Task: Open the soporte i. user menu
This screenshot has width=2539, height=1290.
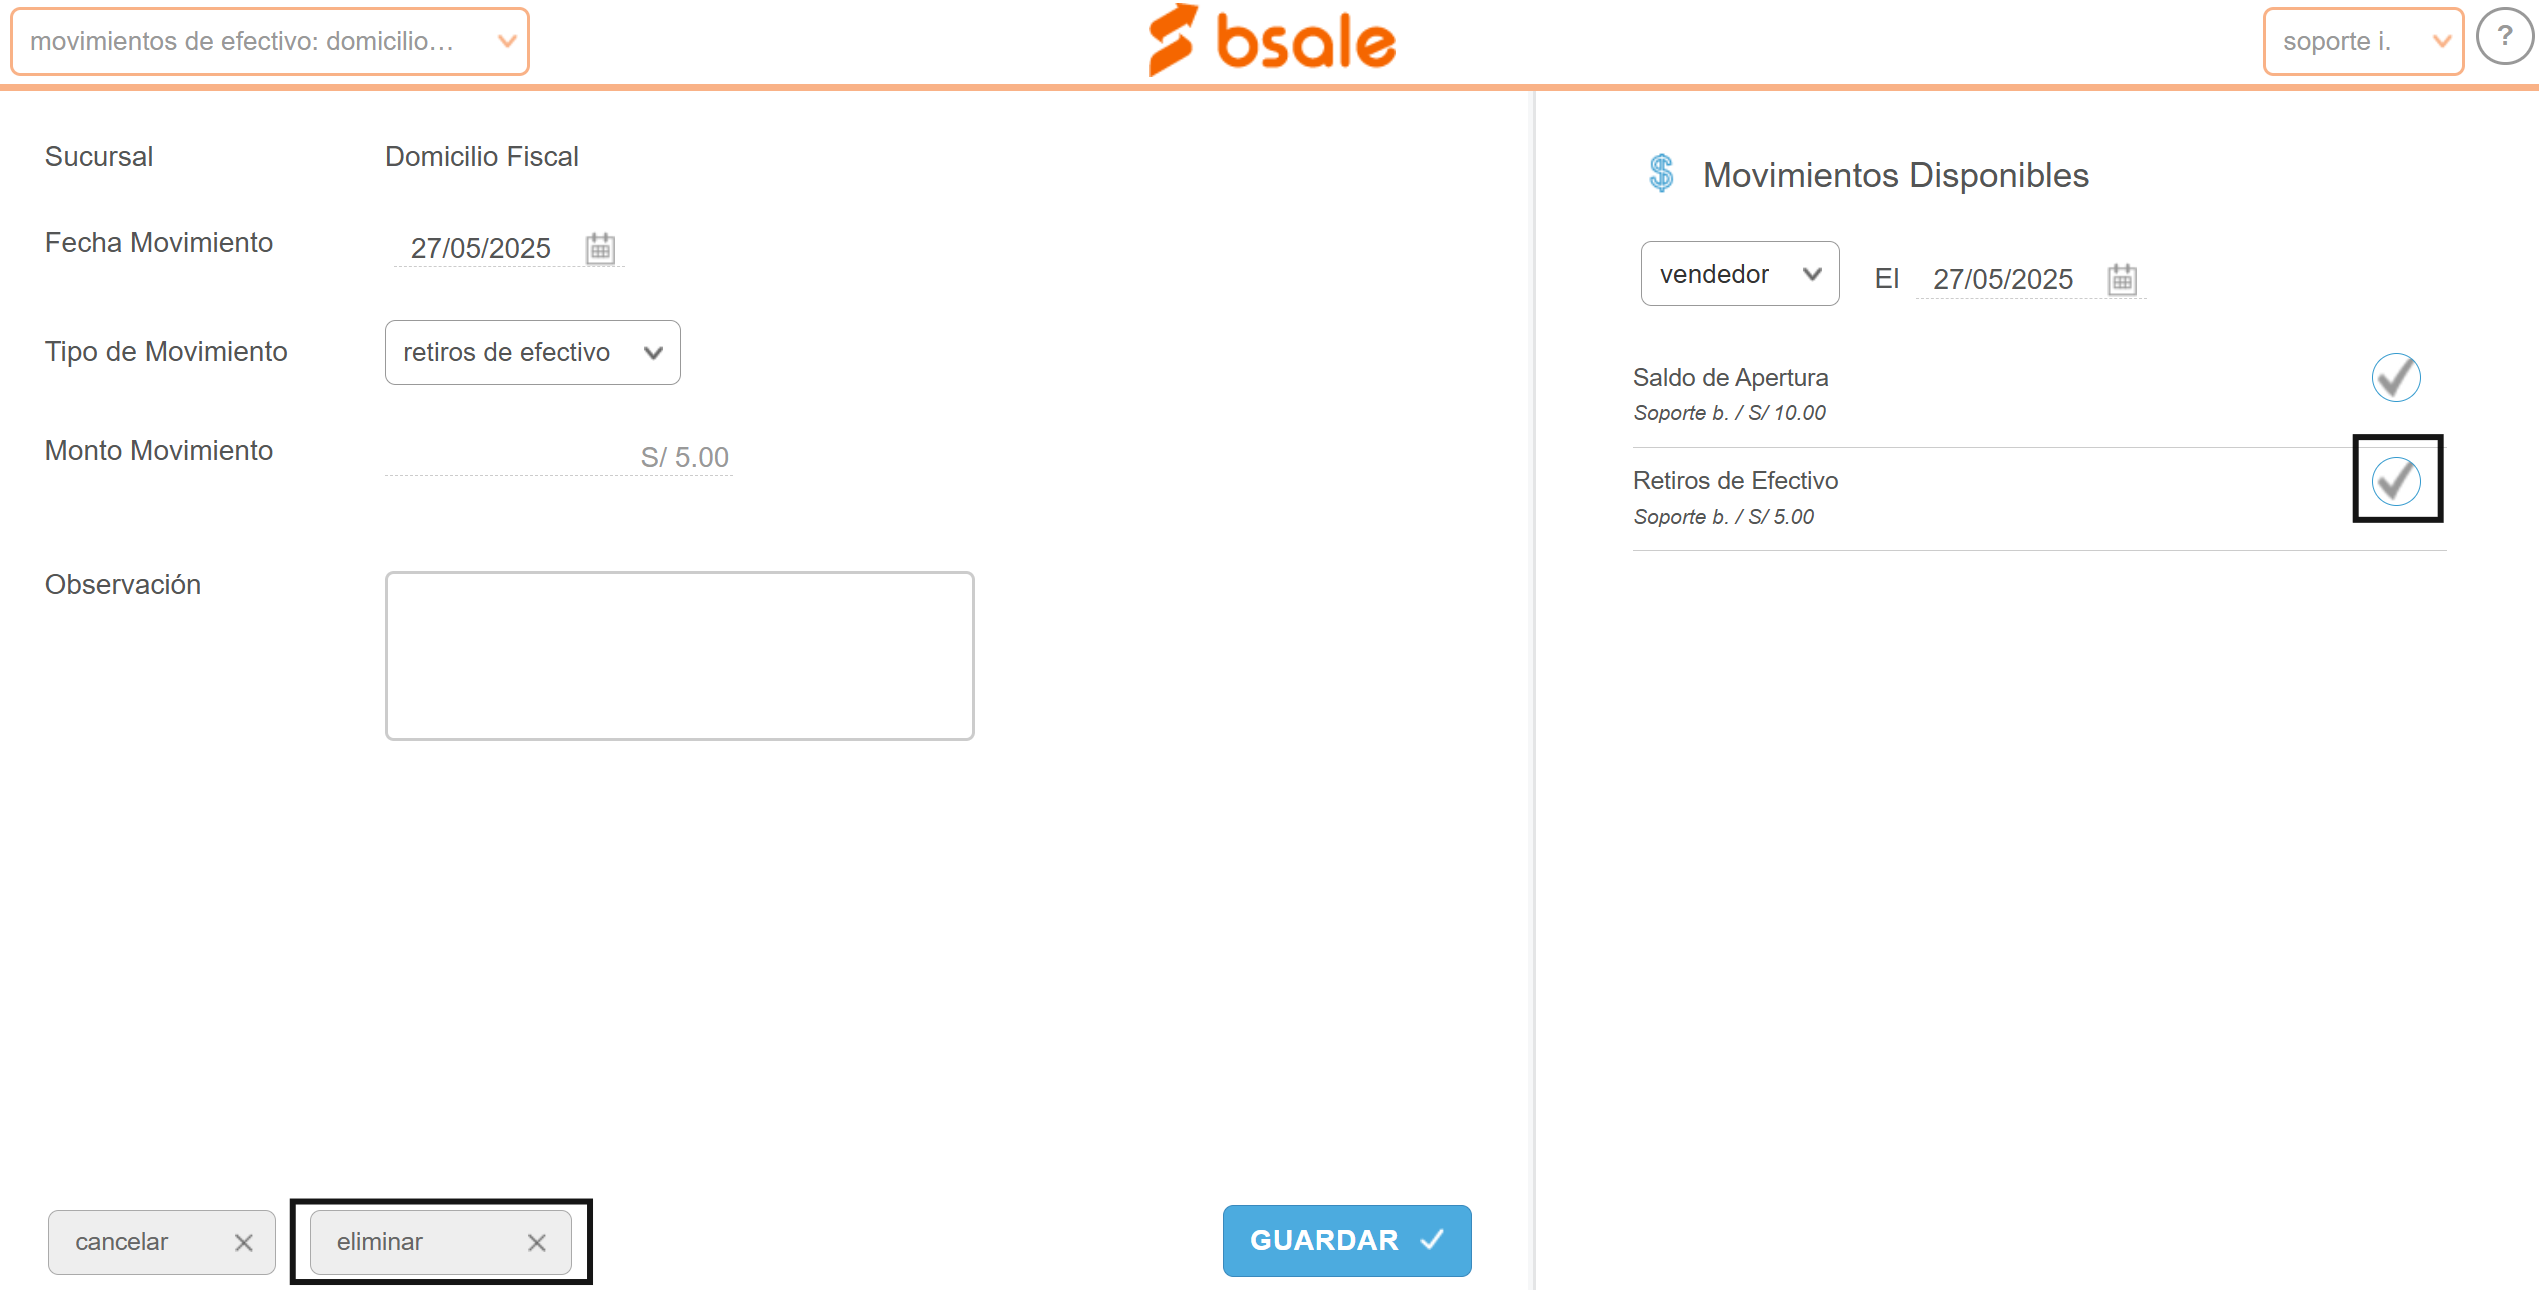Action: tap(2363, 41)
